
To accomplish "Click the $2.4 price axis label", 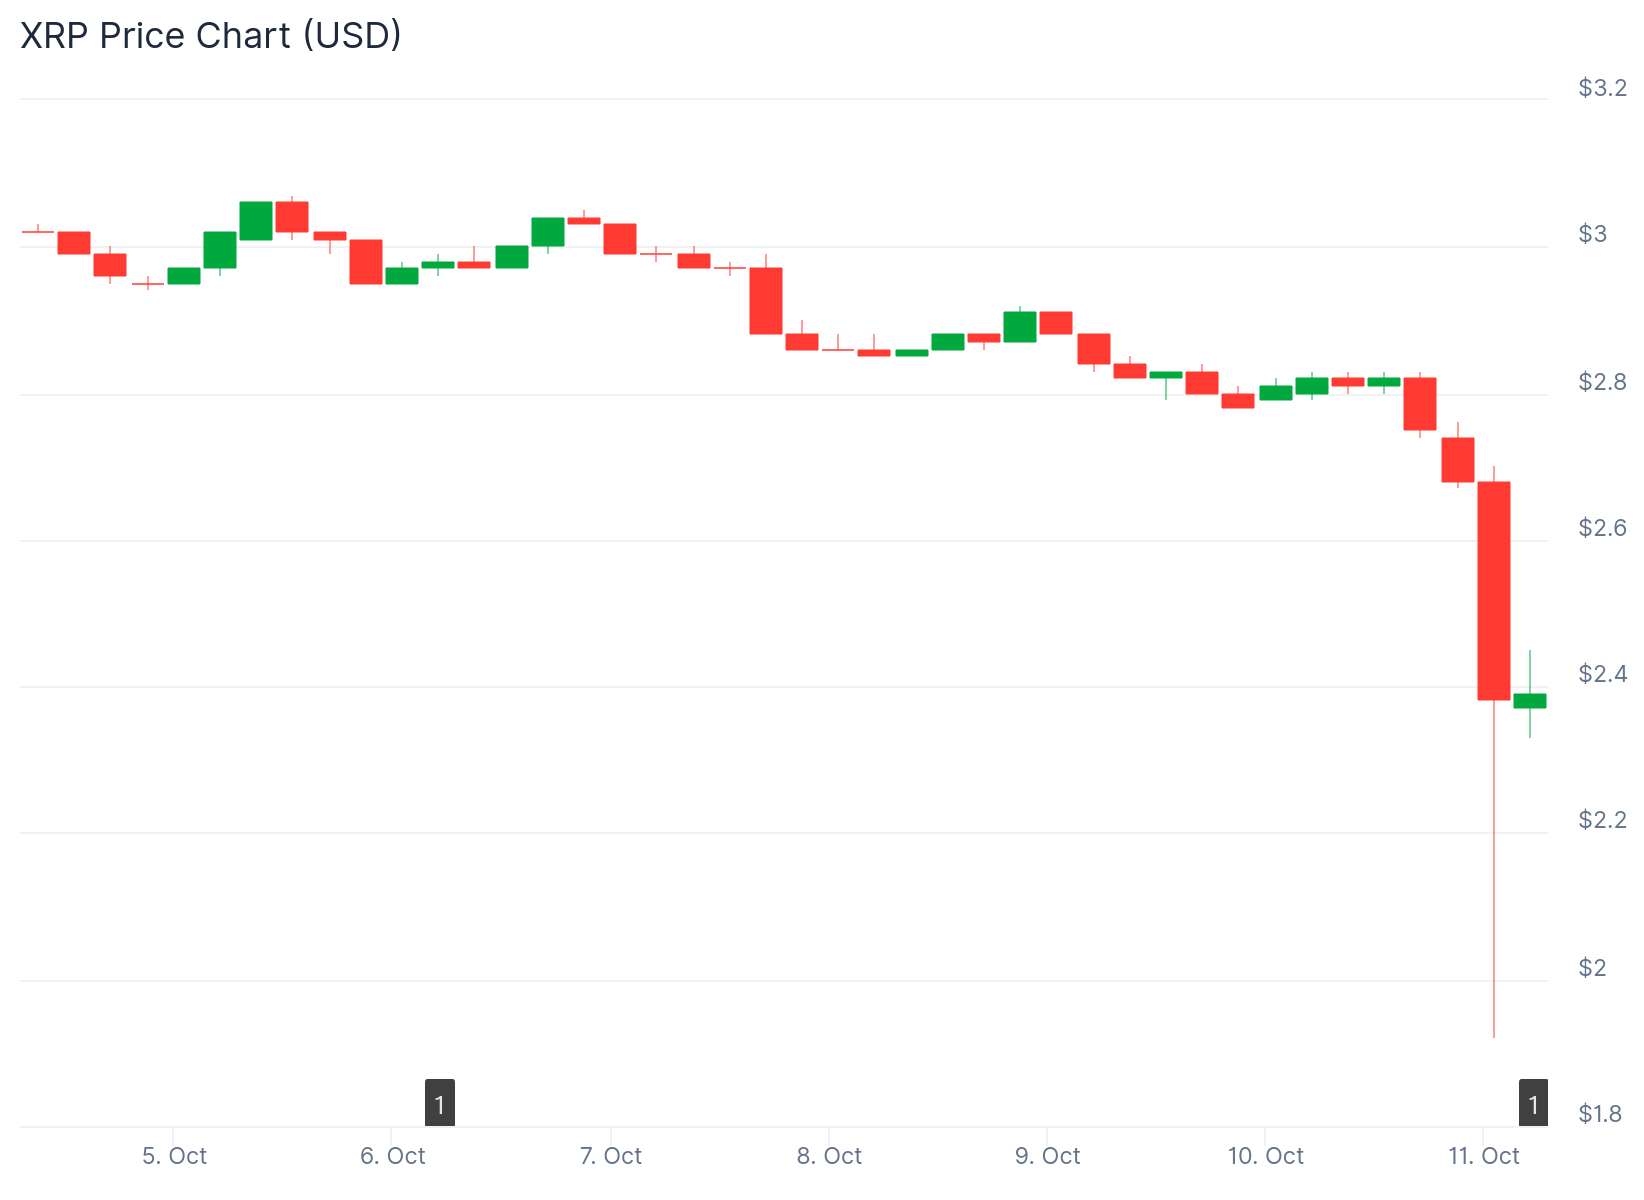I will click(1602, 674).
